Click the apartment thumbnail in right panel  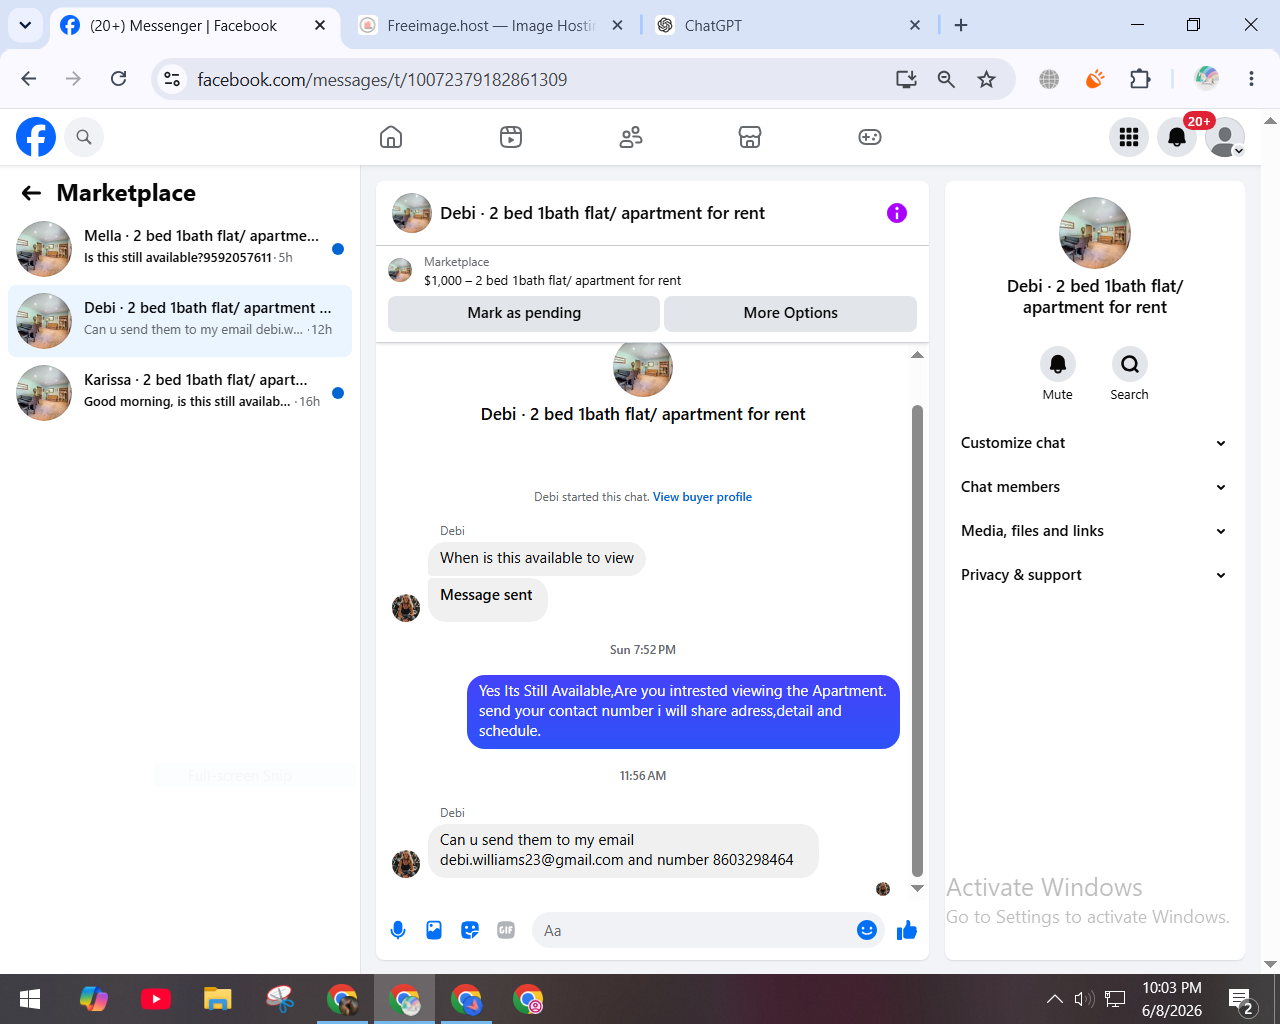(1095, 233)
